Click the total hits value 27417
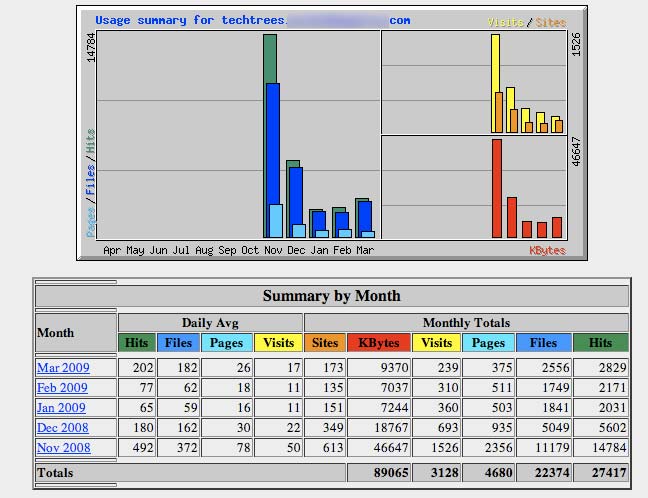Image resolution: width=648 pixels, height=498 pixels. click(600, 471)
